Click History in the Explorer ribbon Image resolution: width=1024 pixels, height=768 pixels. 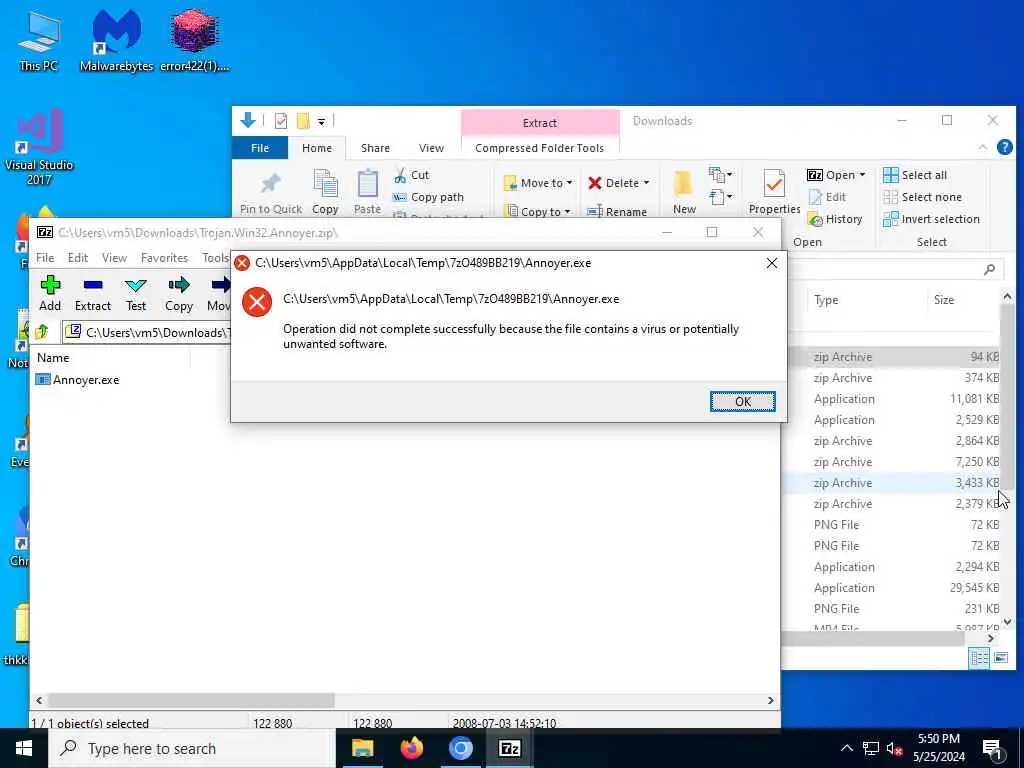[x=835, y=219]
